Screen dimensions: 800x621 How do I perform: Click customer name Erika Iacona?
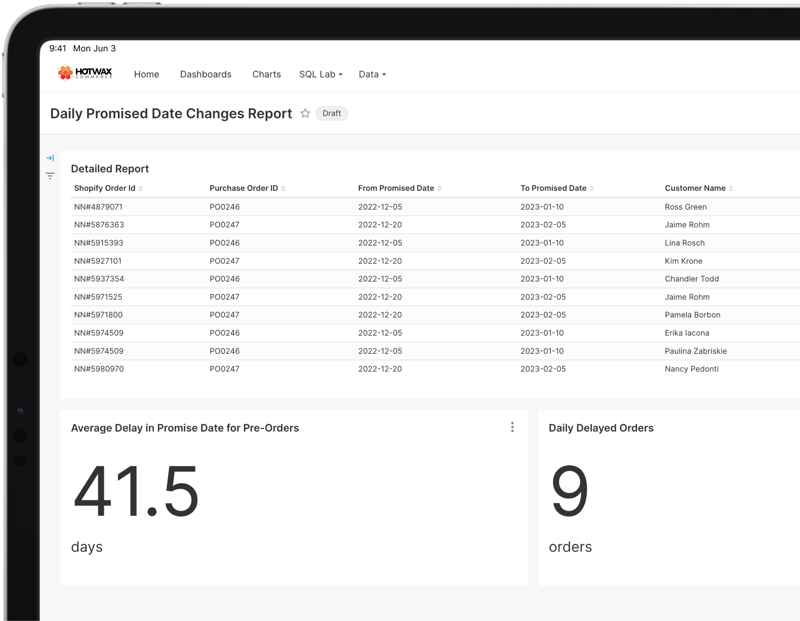(687, 333)
